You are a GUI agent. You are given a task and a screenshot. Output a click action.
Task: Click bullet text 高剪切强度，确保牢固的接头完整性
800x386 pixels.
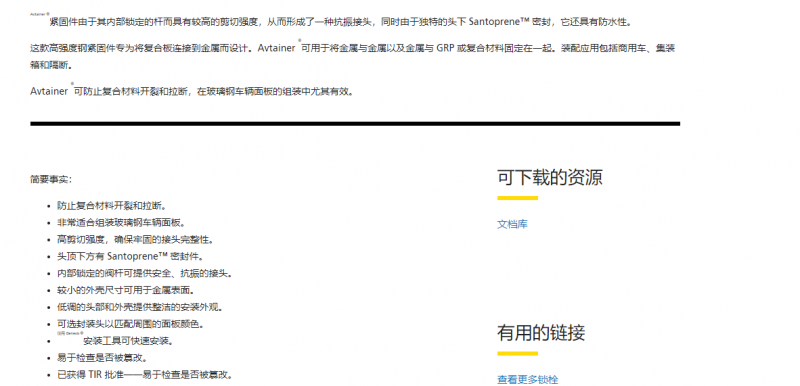[135, 240]
